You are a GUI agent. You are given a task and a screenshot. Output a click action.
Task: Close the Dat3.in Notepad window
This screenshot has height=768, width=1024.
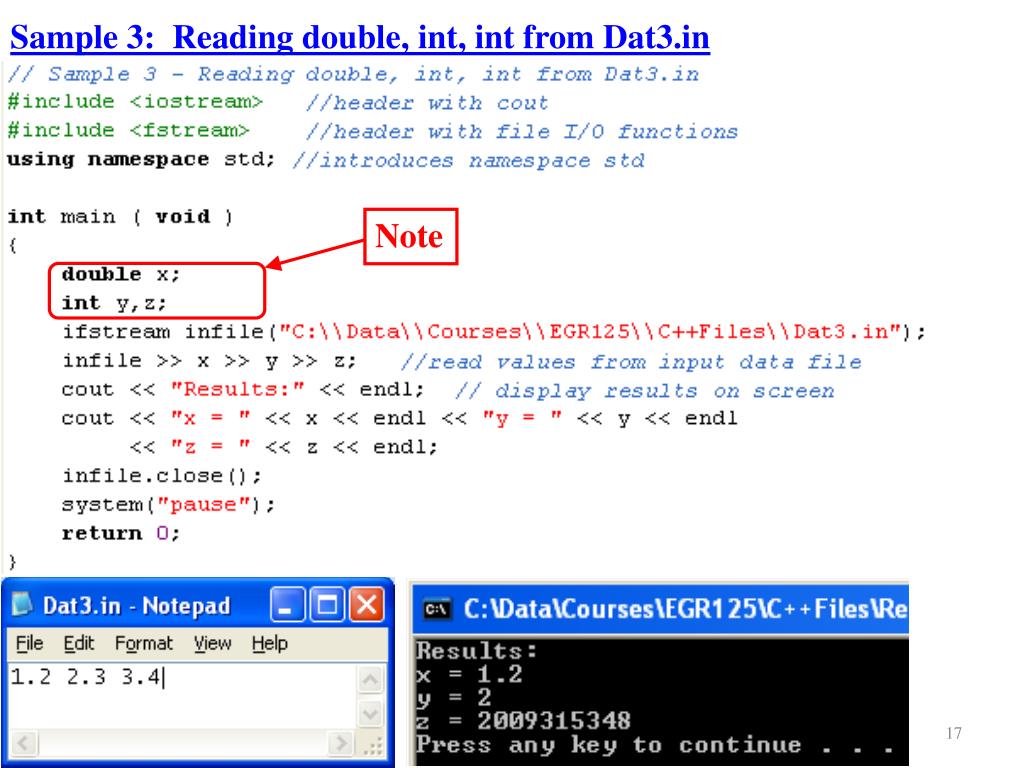pyautogui.click(x=366, y=604)
